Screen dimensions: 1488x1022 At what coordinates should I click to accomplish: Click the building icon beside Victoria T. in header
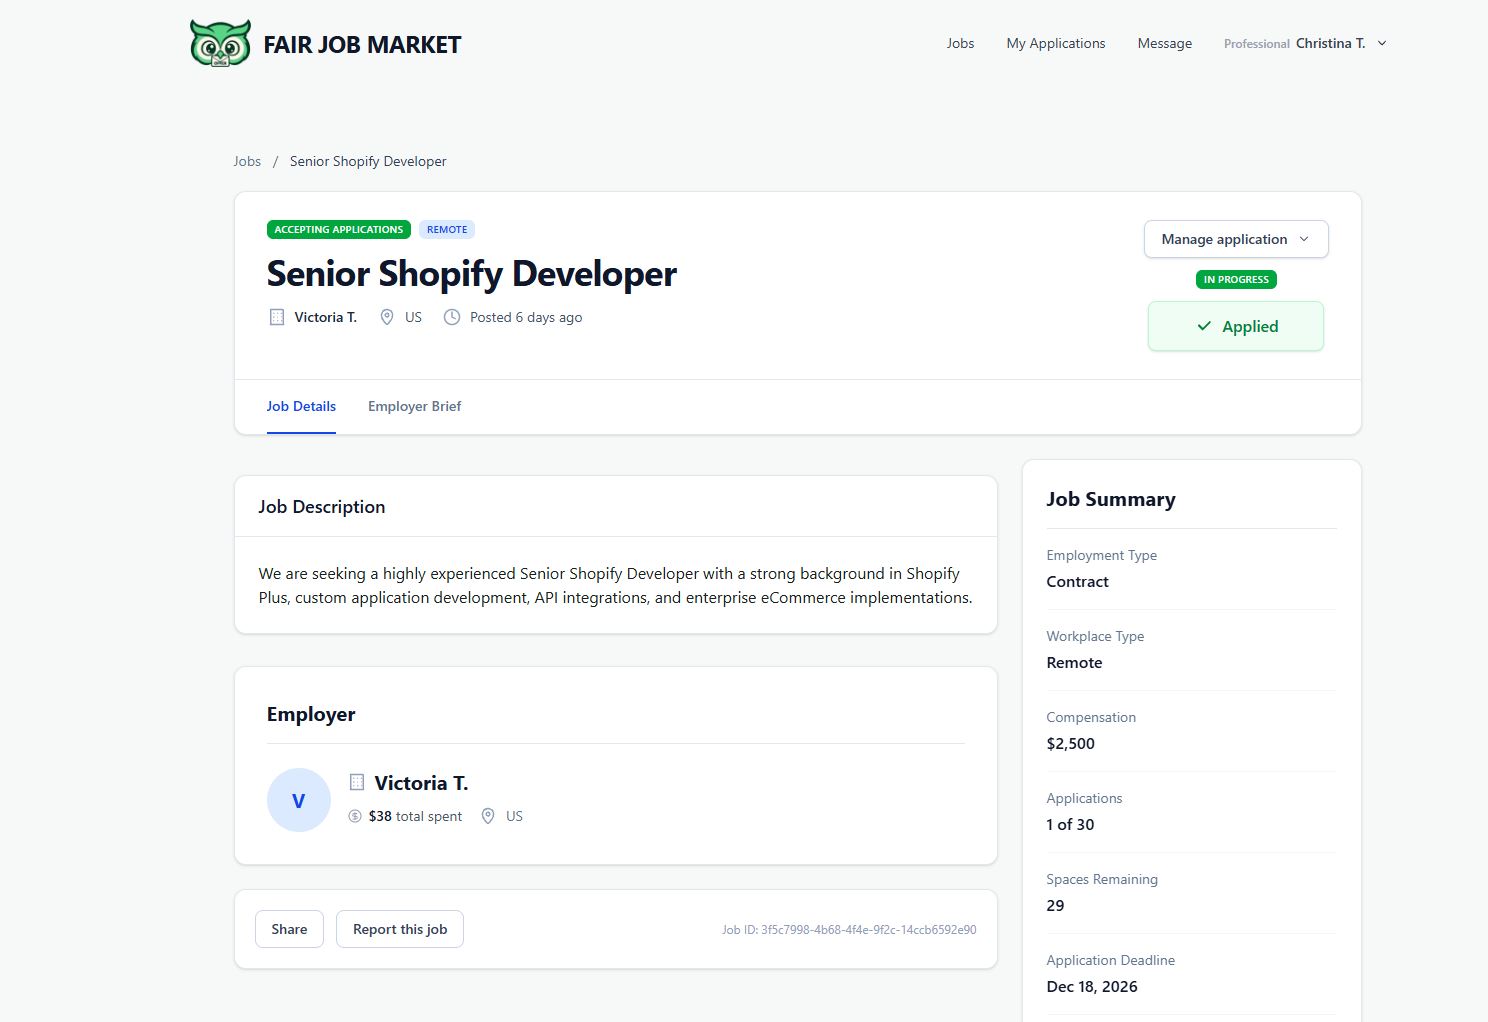[x=277, y=317]
